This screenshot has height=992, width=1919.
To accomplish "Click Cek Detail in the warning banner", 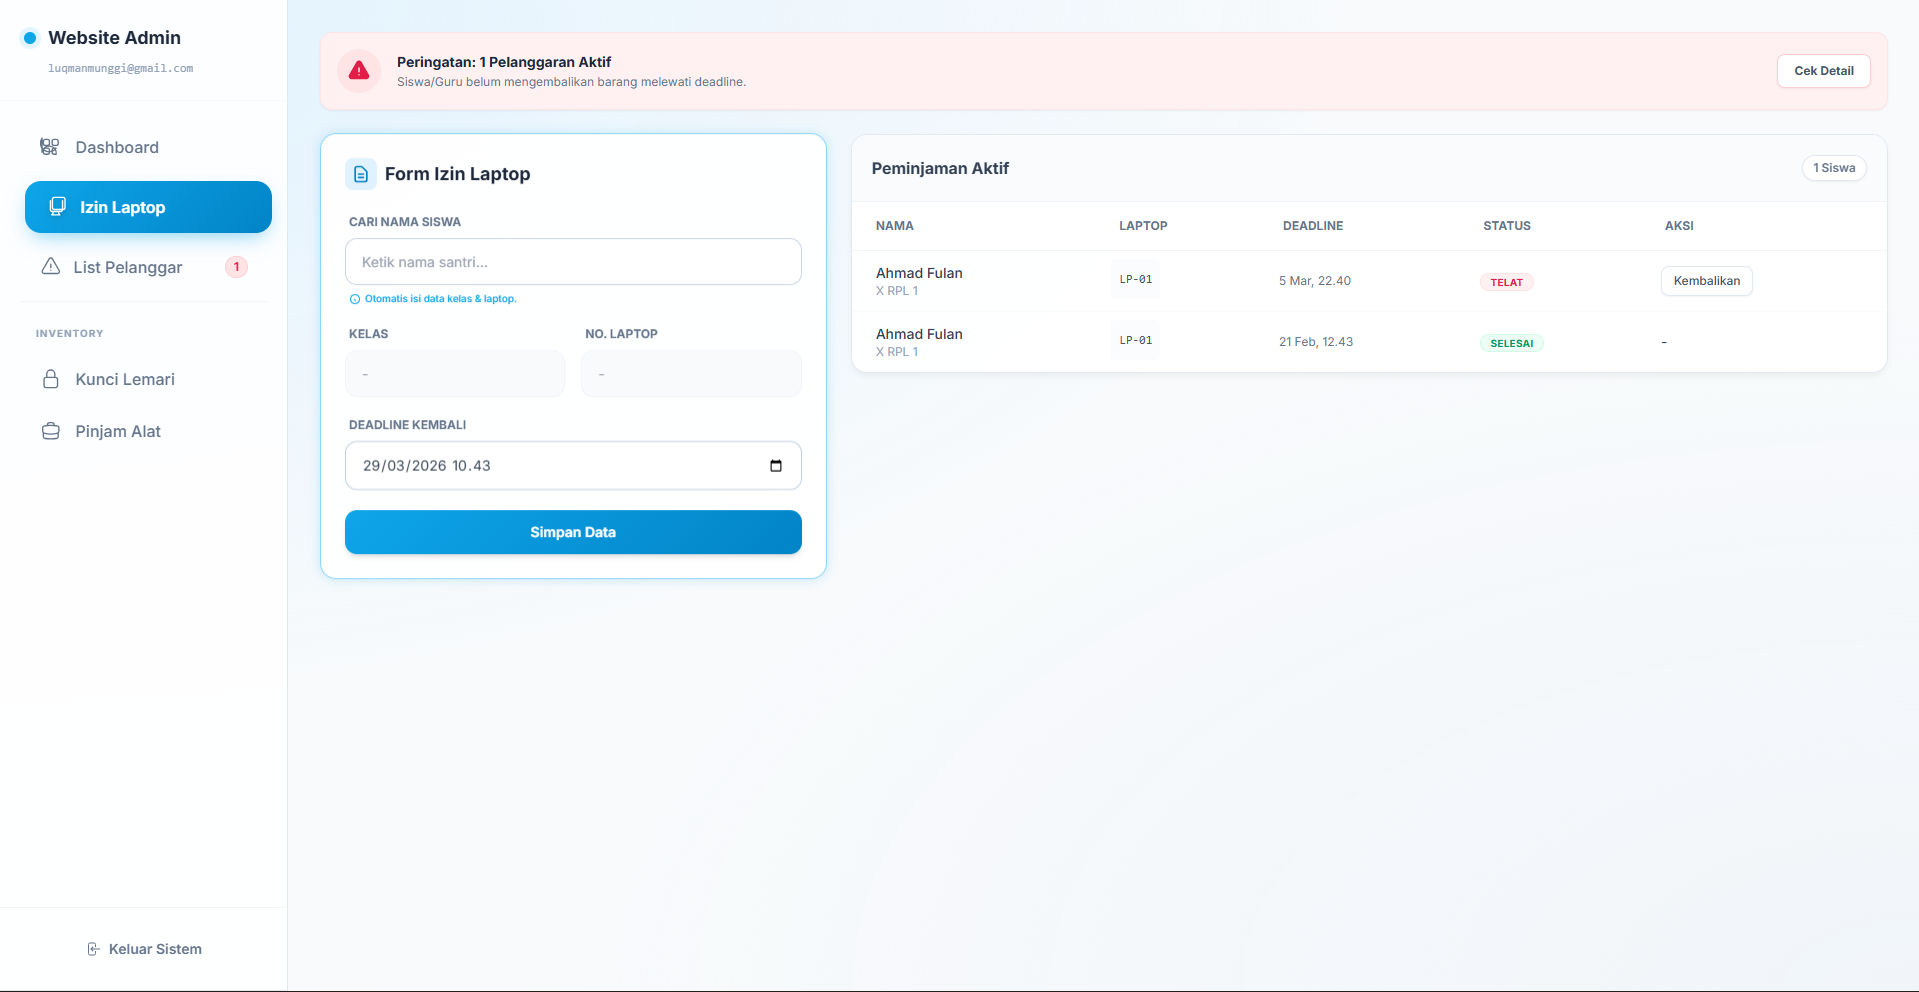I will [1823, 71].
